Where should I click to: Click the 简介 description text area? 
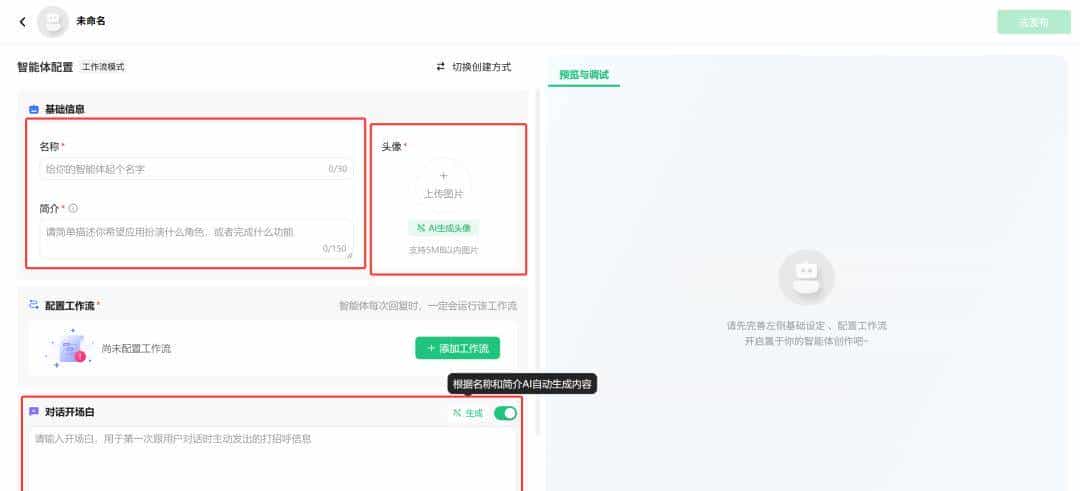point(196,239)
